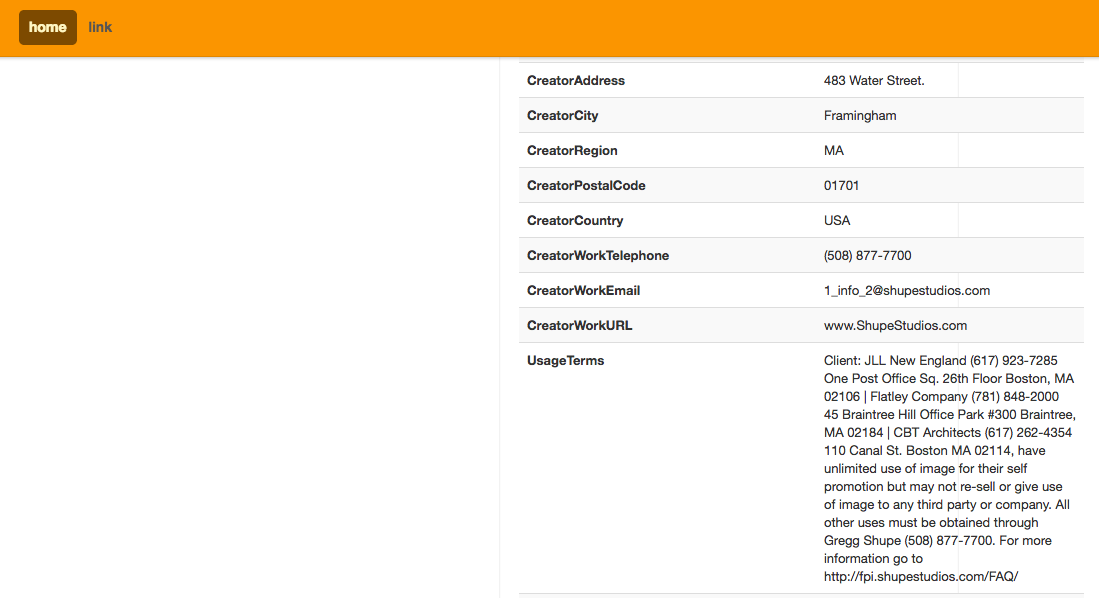Select the phone number (508) 877-7700 beside CreatorWorkTelephone
This screenshot has width=1099, height=598.
pos(868,256)
